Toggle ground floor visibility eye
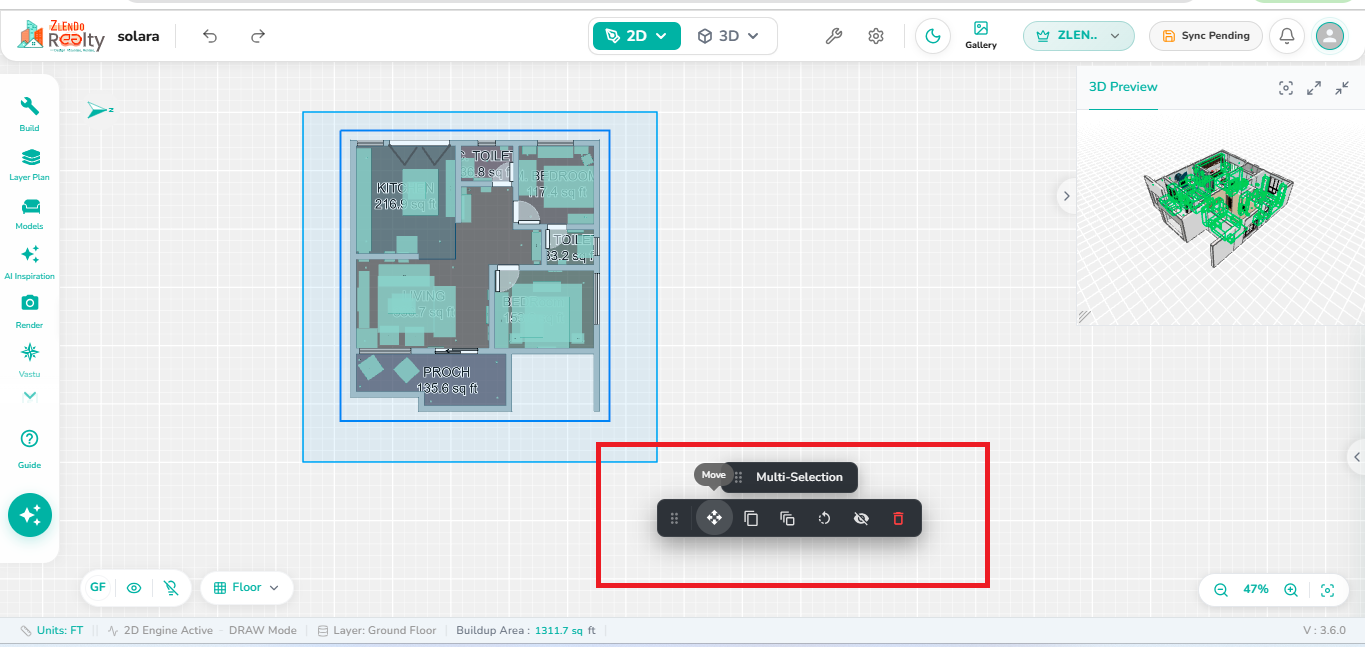The image size is (1365, 647). pos(134,588)
